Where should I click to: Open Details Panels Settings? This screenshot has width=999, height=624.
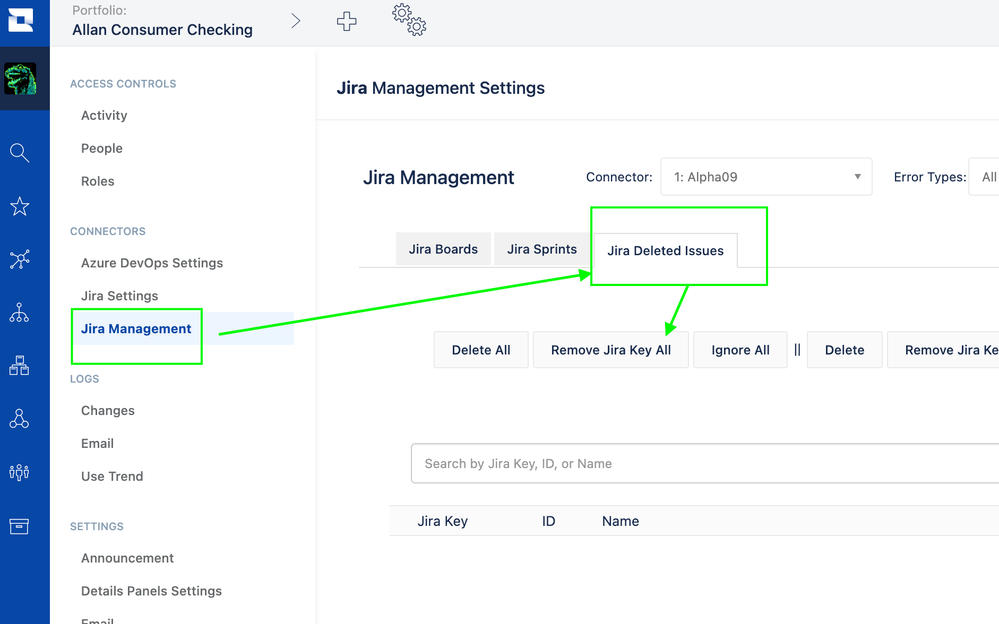coord(151,591)
